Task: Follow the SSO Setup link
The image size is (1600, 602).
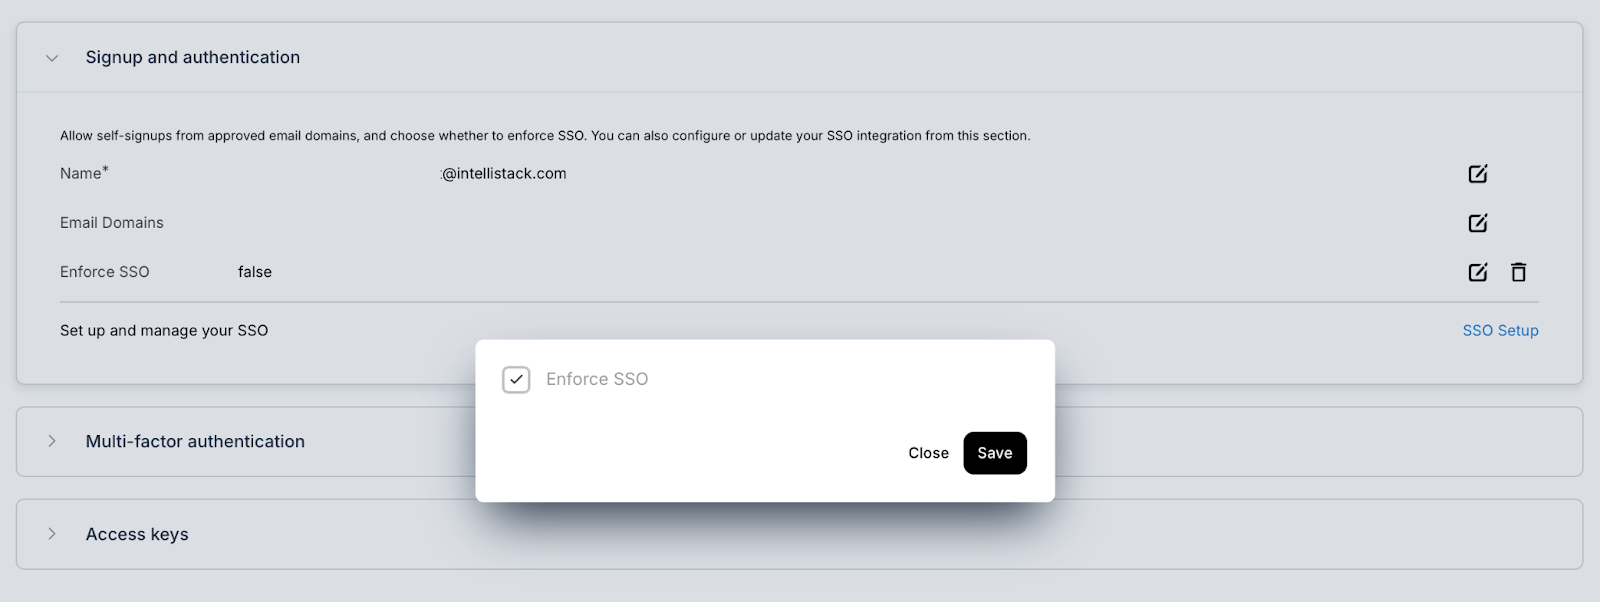Action: click(1500, 331)
